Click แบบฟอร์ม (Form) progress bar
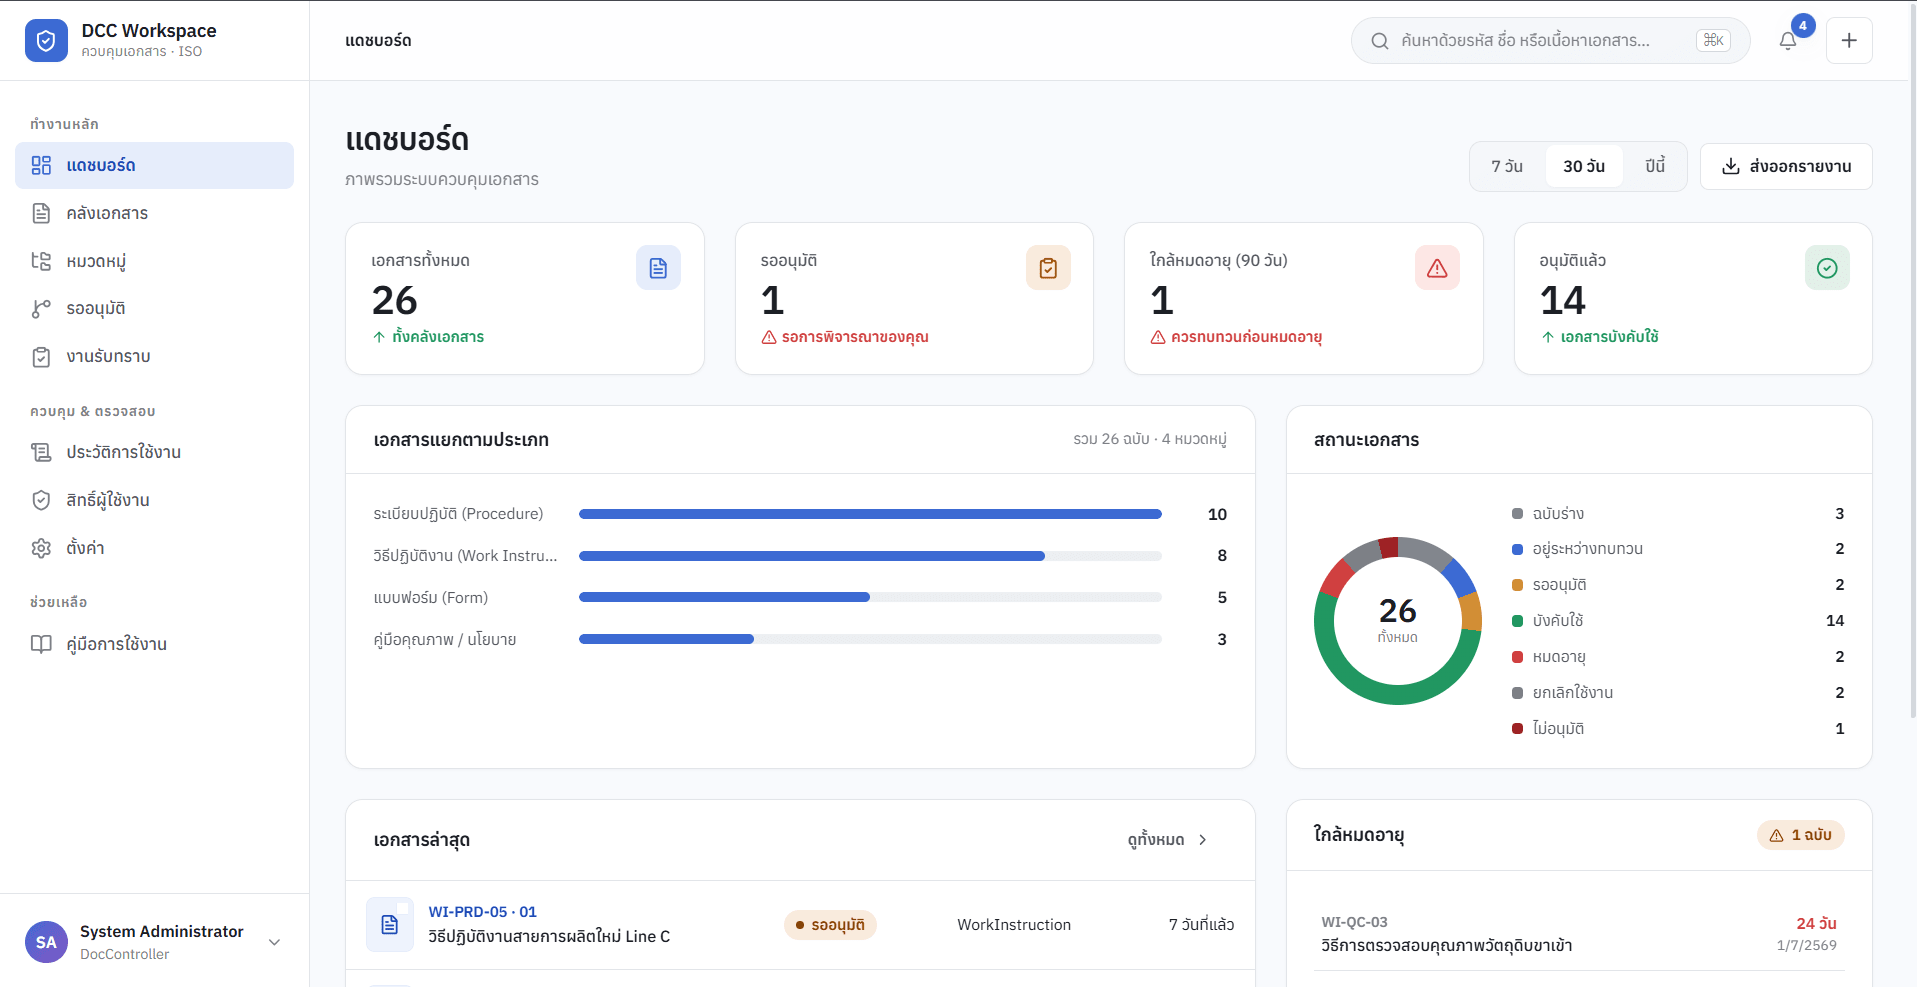This screenshot has width=1917, height=987. [870, 597]
